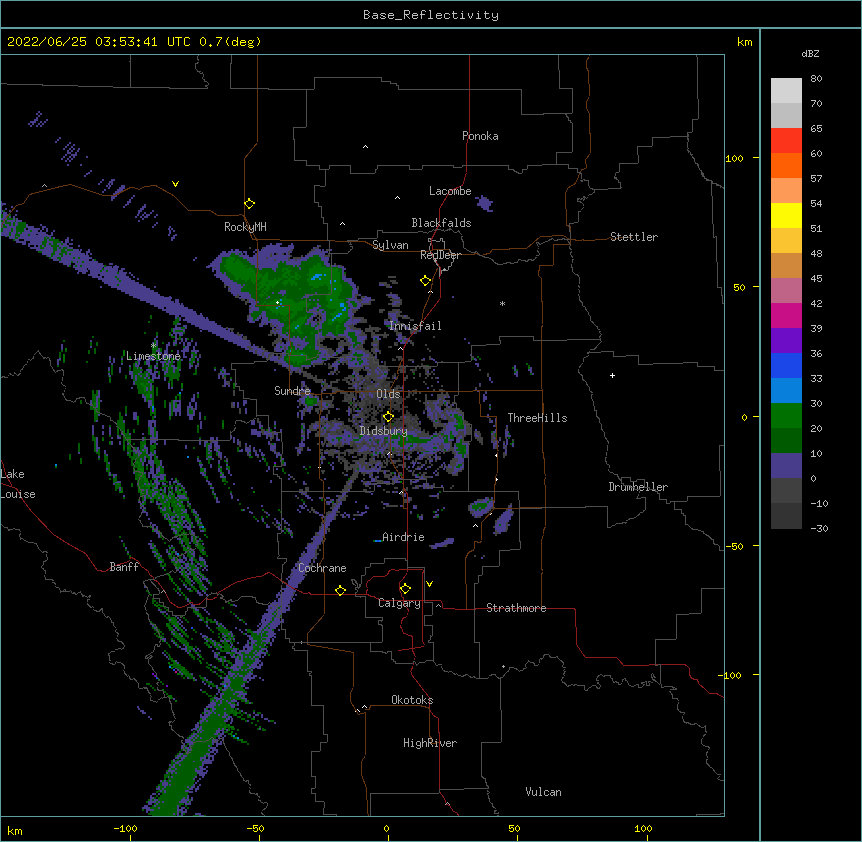Click the legend value 65
The height and width of the screenshot is (842, 862).
point(816,129)
